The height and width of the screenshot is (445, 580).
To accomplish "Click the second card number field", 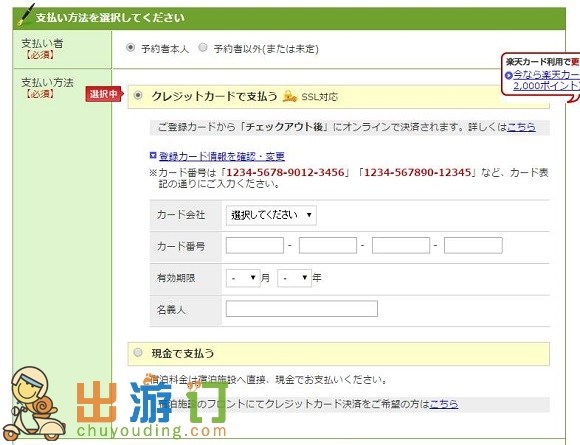I will coord(328,246).
